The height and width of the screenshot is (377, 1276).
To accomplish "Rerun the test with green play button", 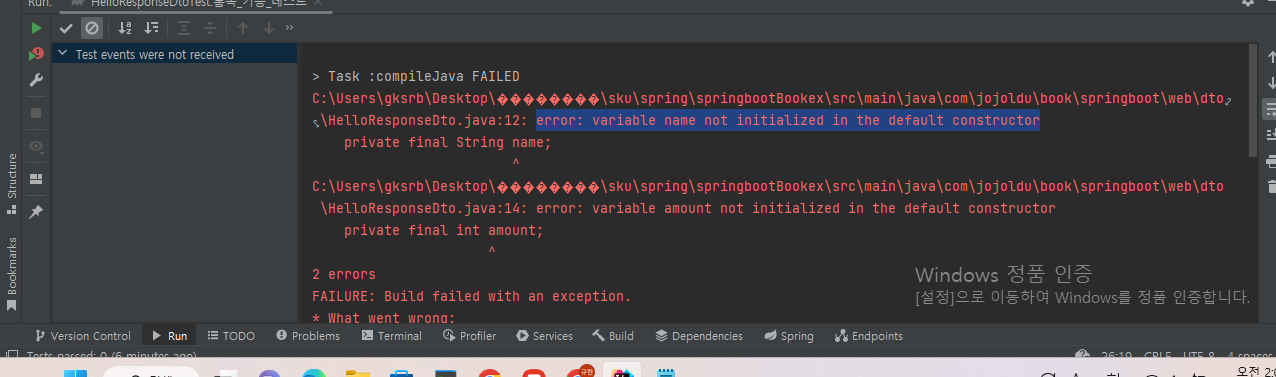I will click(x=36, y=28).
